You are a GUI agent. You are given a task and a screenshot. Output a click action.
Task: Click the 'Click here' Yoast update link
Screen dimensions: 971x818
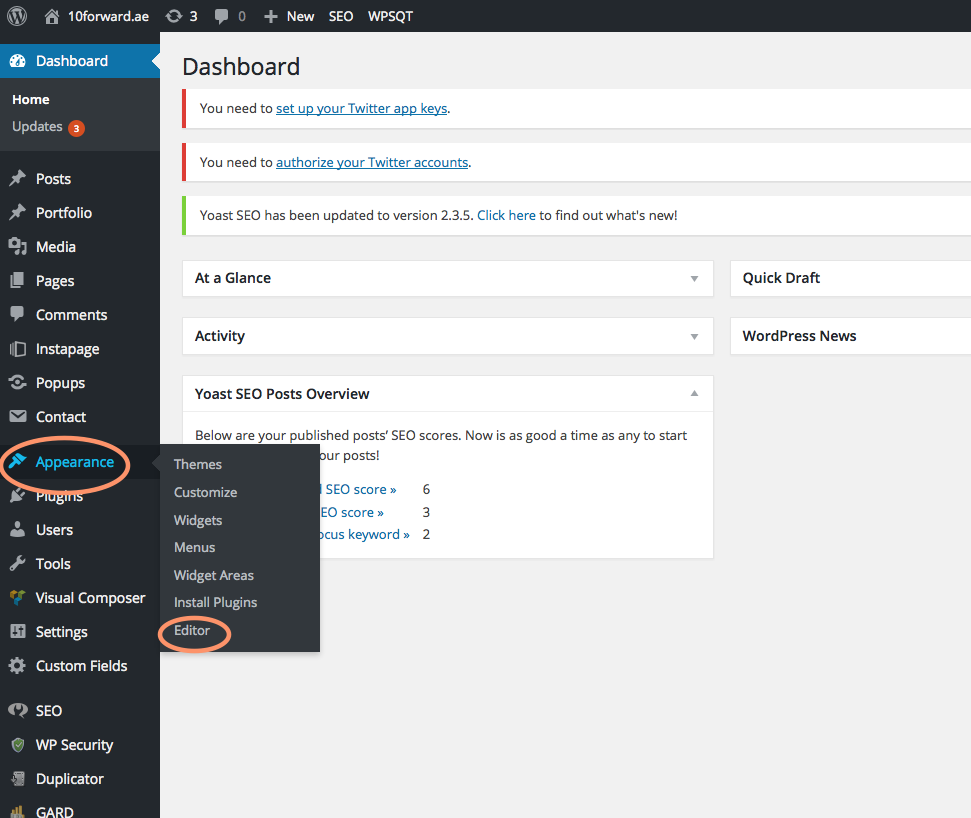pyautogui.click(x=506, y=215)
